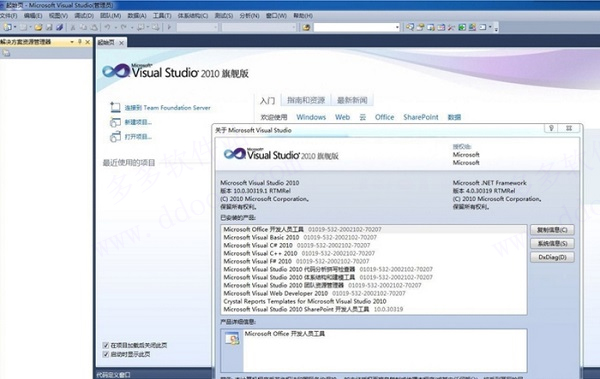Open the 体系结构(C) menu
This screenshot has height=379, width=600.
click(193, 16)
